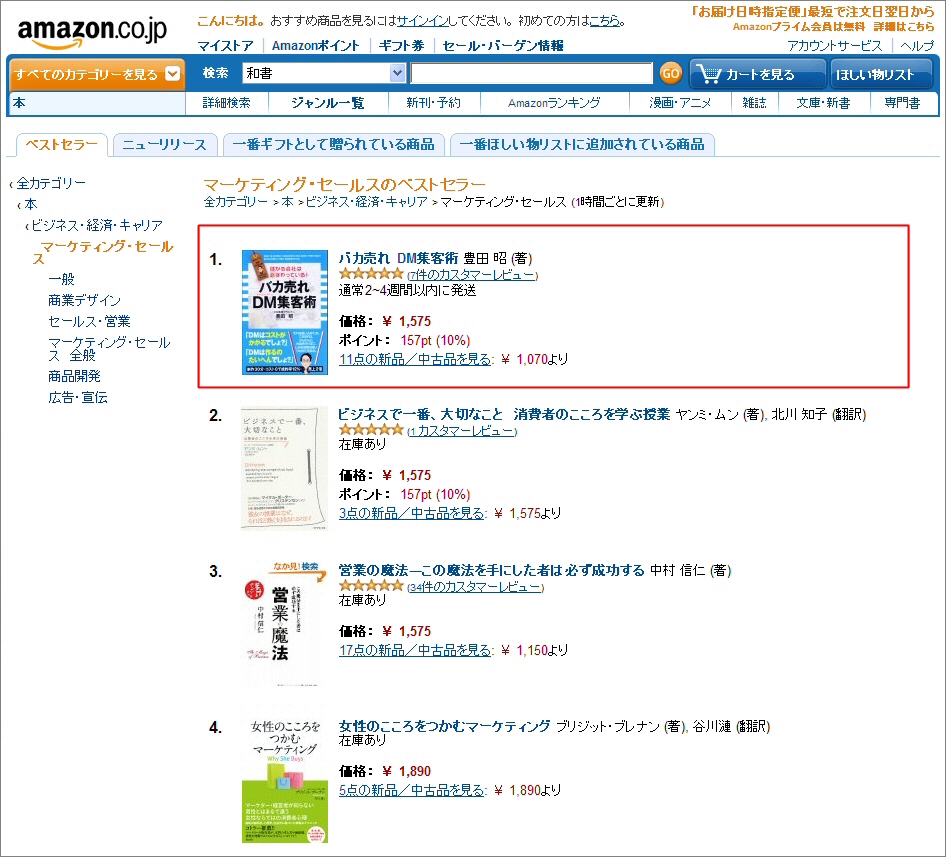Viewport: 946px width, 857px height.
Task: Click the shopping cart icon
Action: point(708,74)
